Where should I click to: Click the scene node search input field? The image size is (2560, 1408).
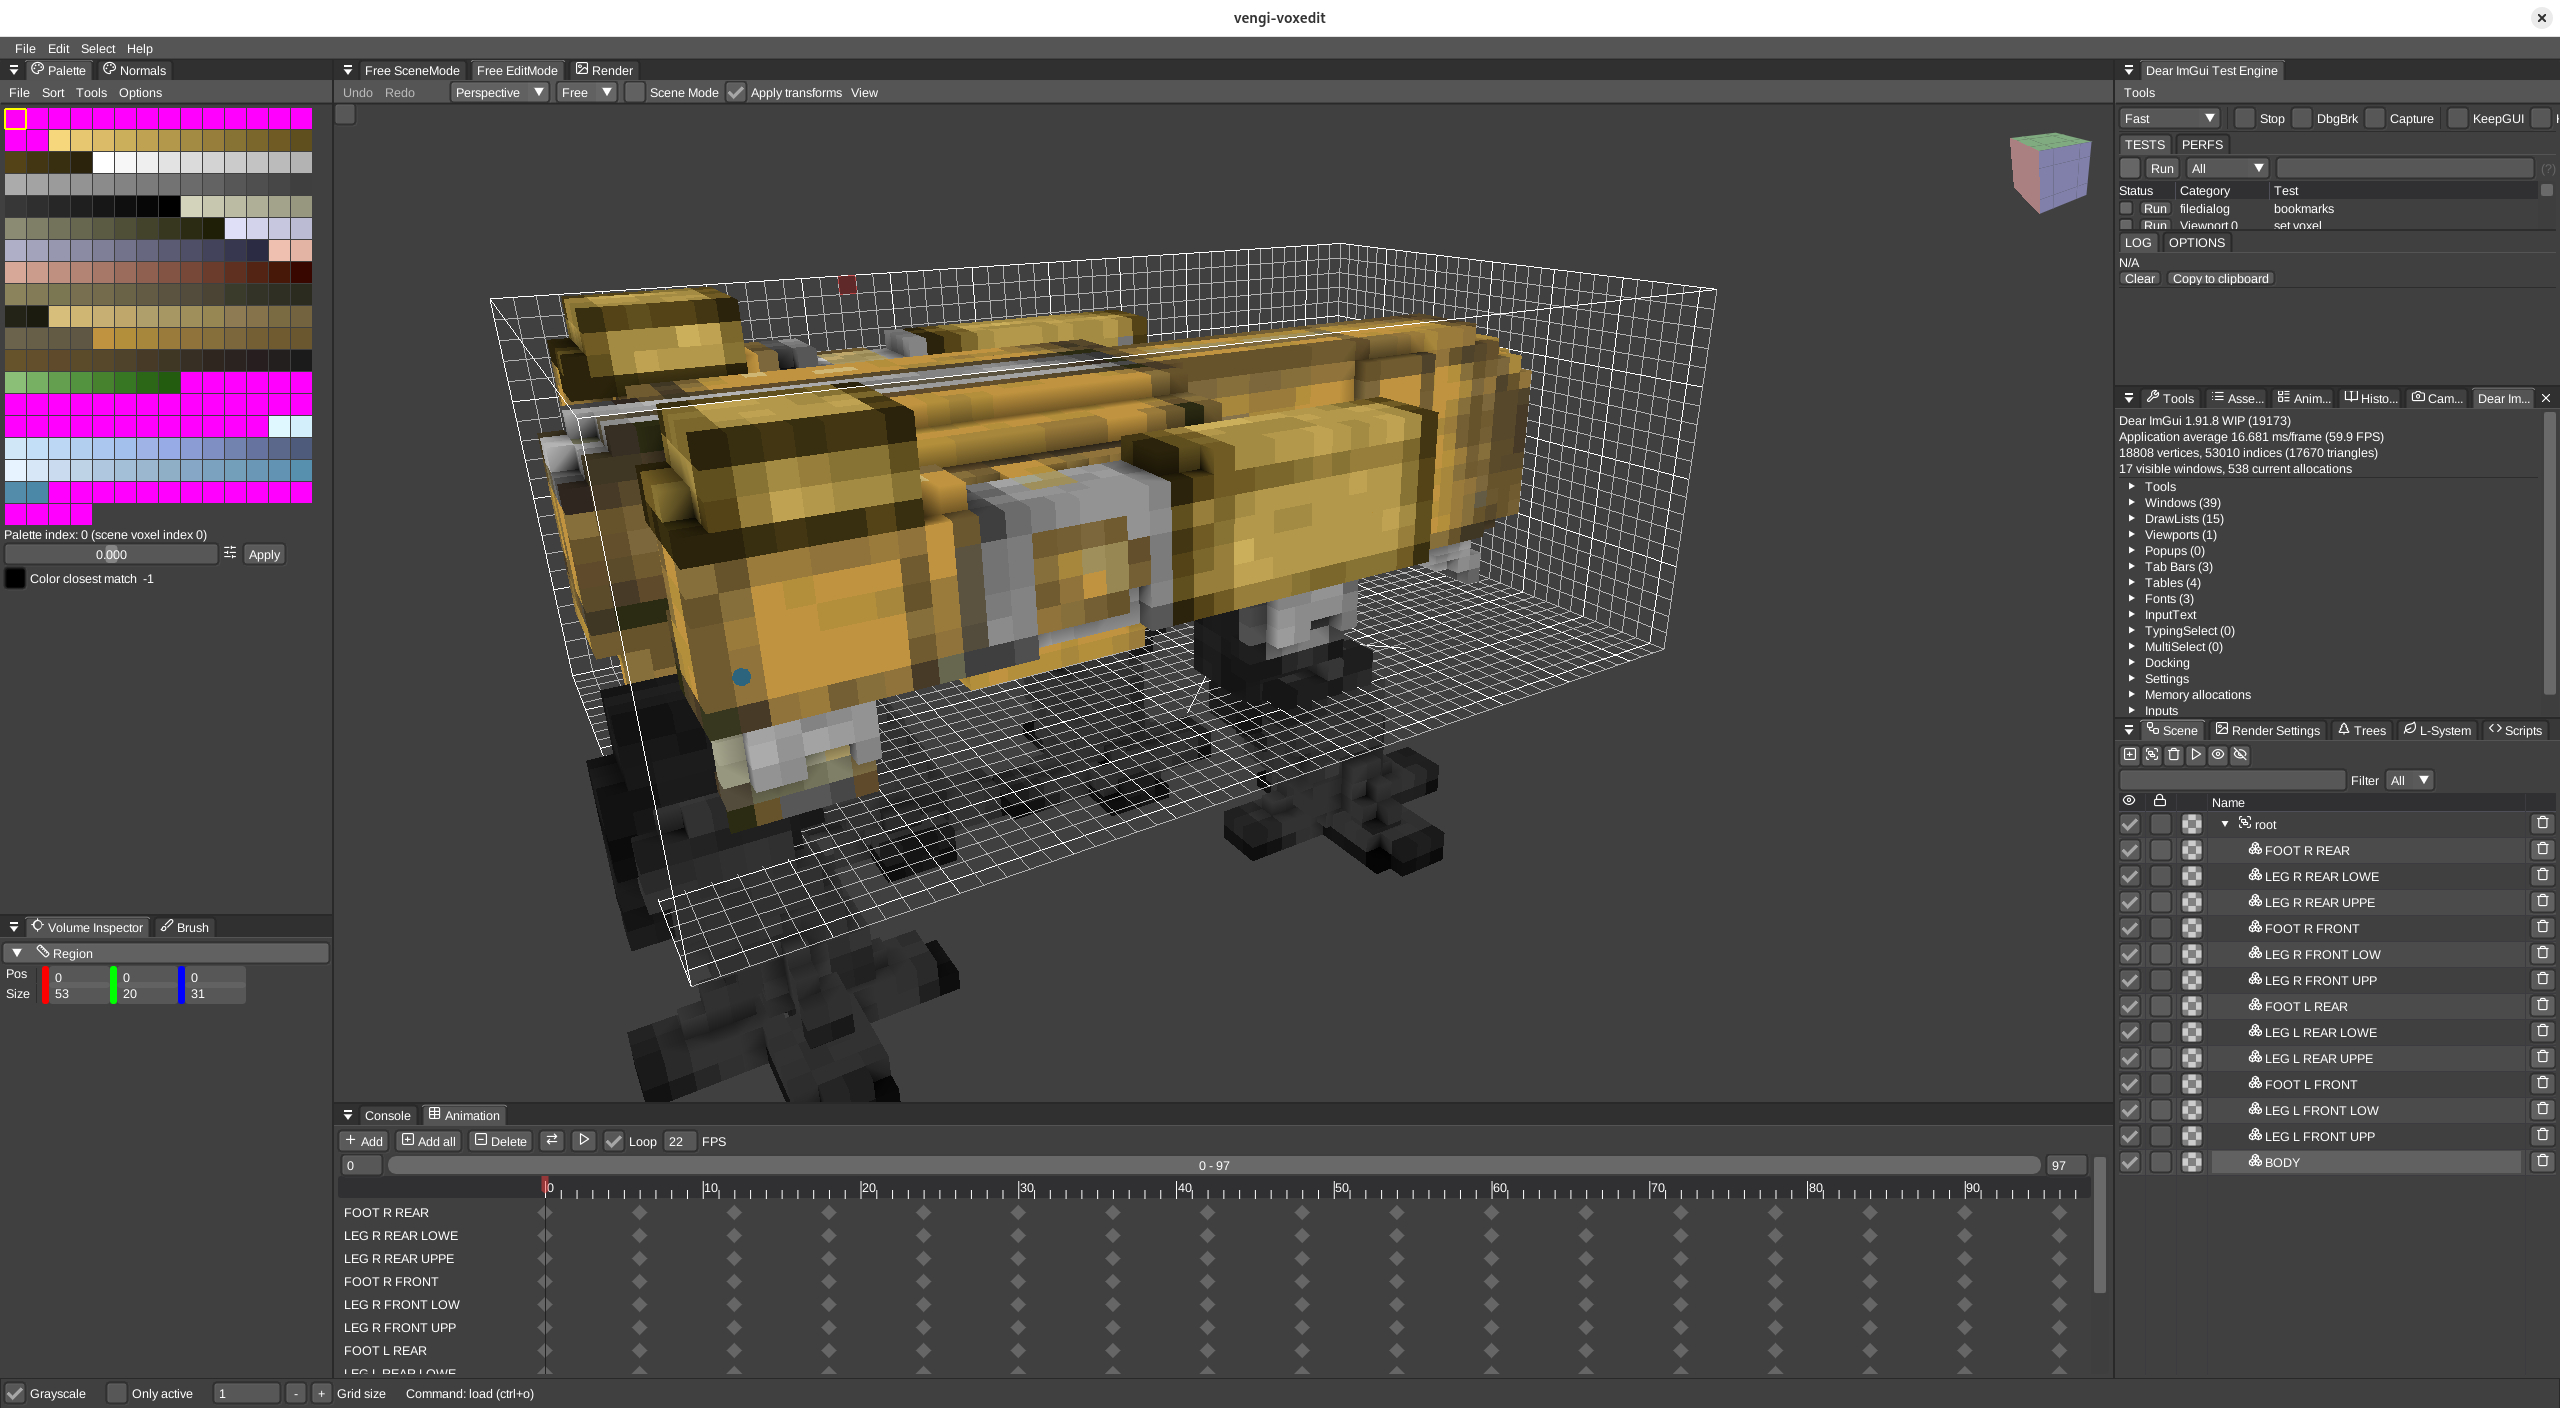[x=2231, y=780]
